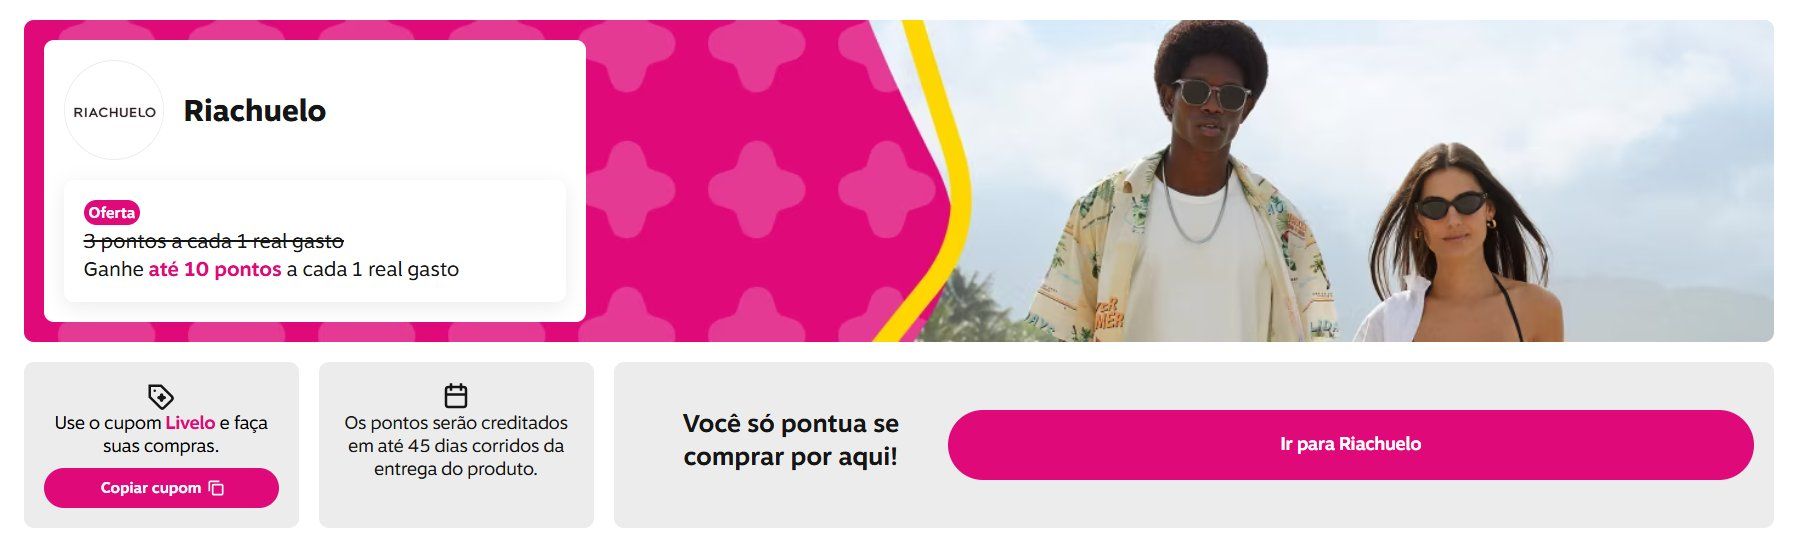Click the Riachuelo store name heading

tap(255, 111)
